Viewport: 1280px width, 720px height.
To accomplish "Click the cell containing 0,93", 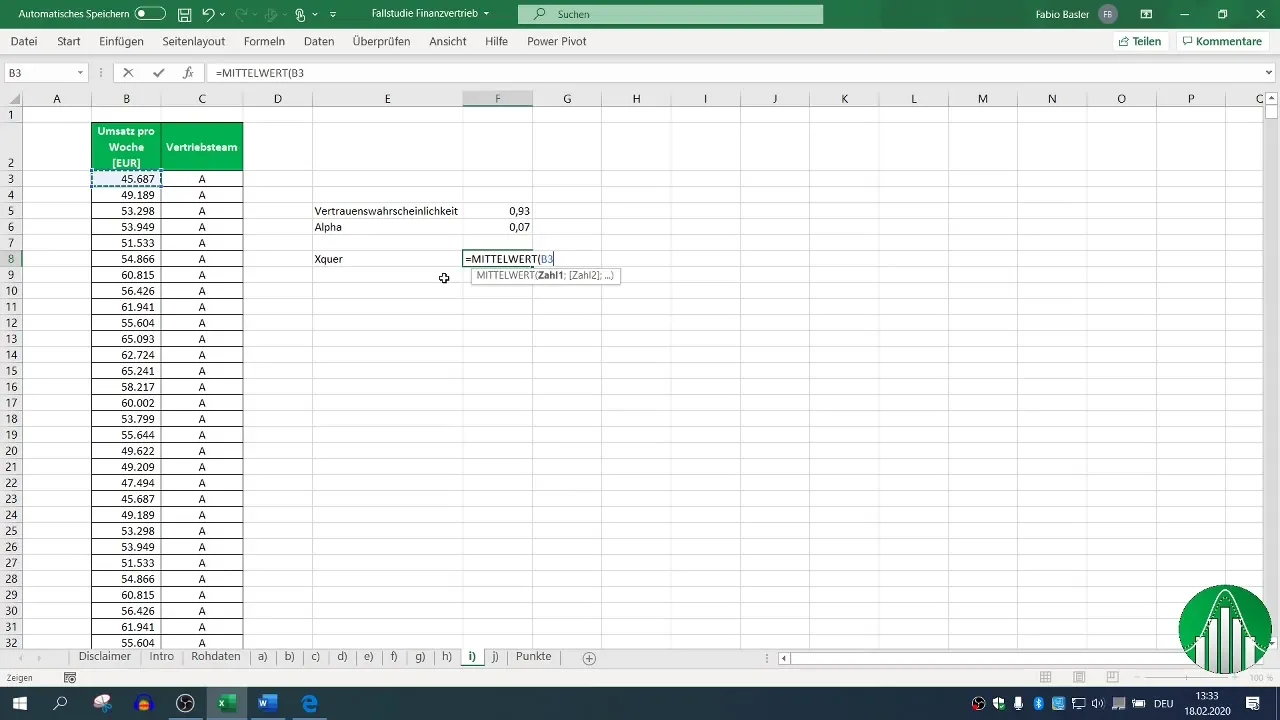I will (497, 211).
